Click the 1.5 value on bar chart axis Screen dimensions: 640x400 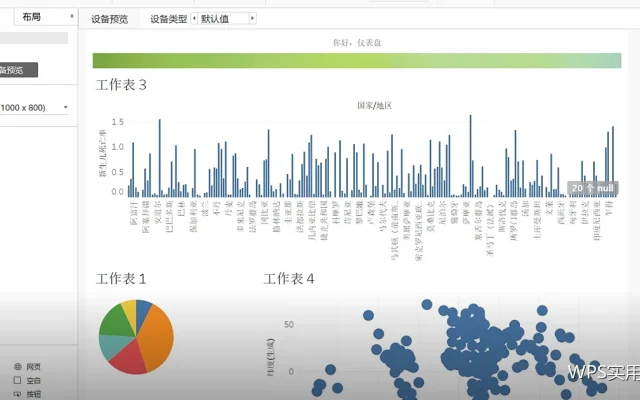118,122
